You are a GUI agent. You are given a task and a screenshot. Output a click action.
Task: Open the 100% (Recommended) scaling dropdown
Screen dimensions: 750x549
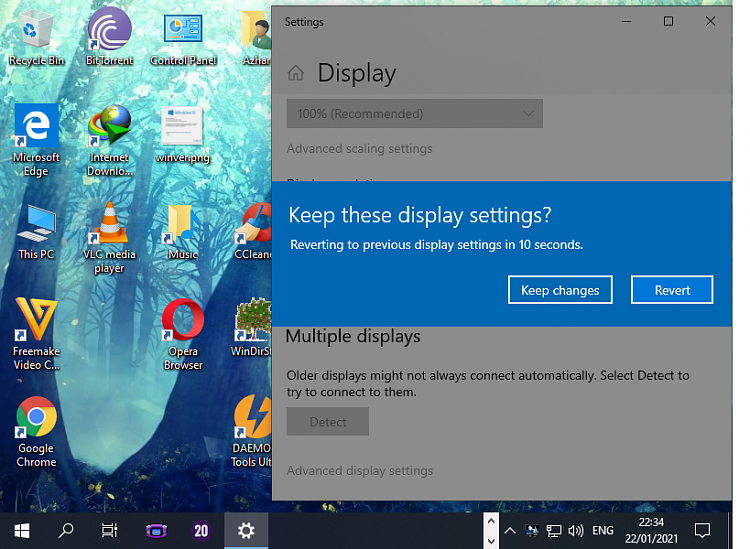click(415, 114)
